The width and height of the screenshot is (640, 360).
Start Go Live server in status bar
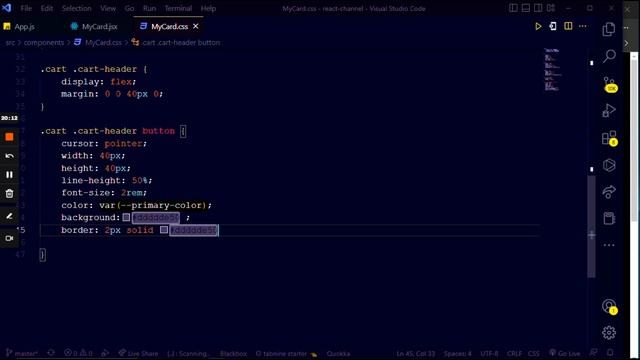564,353
